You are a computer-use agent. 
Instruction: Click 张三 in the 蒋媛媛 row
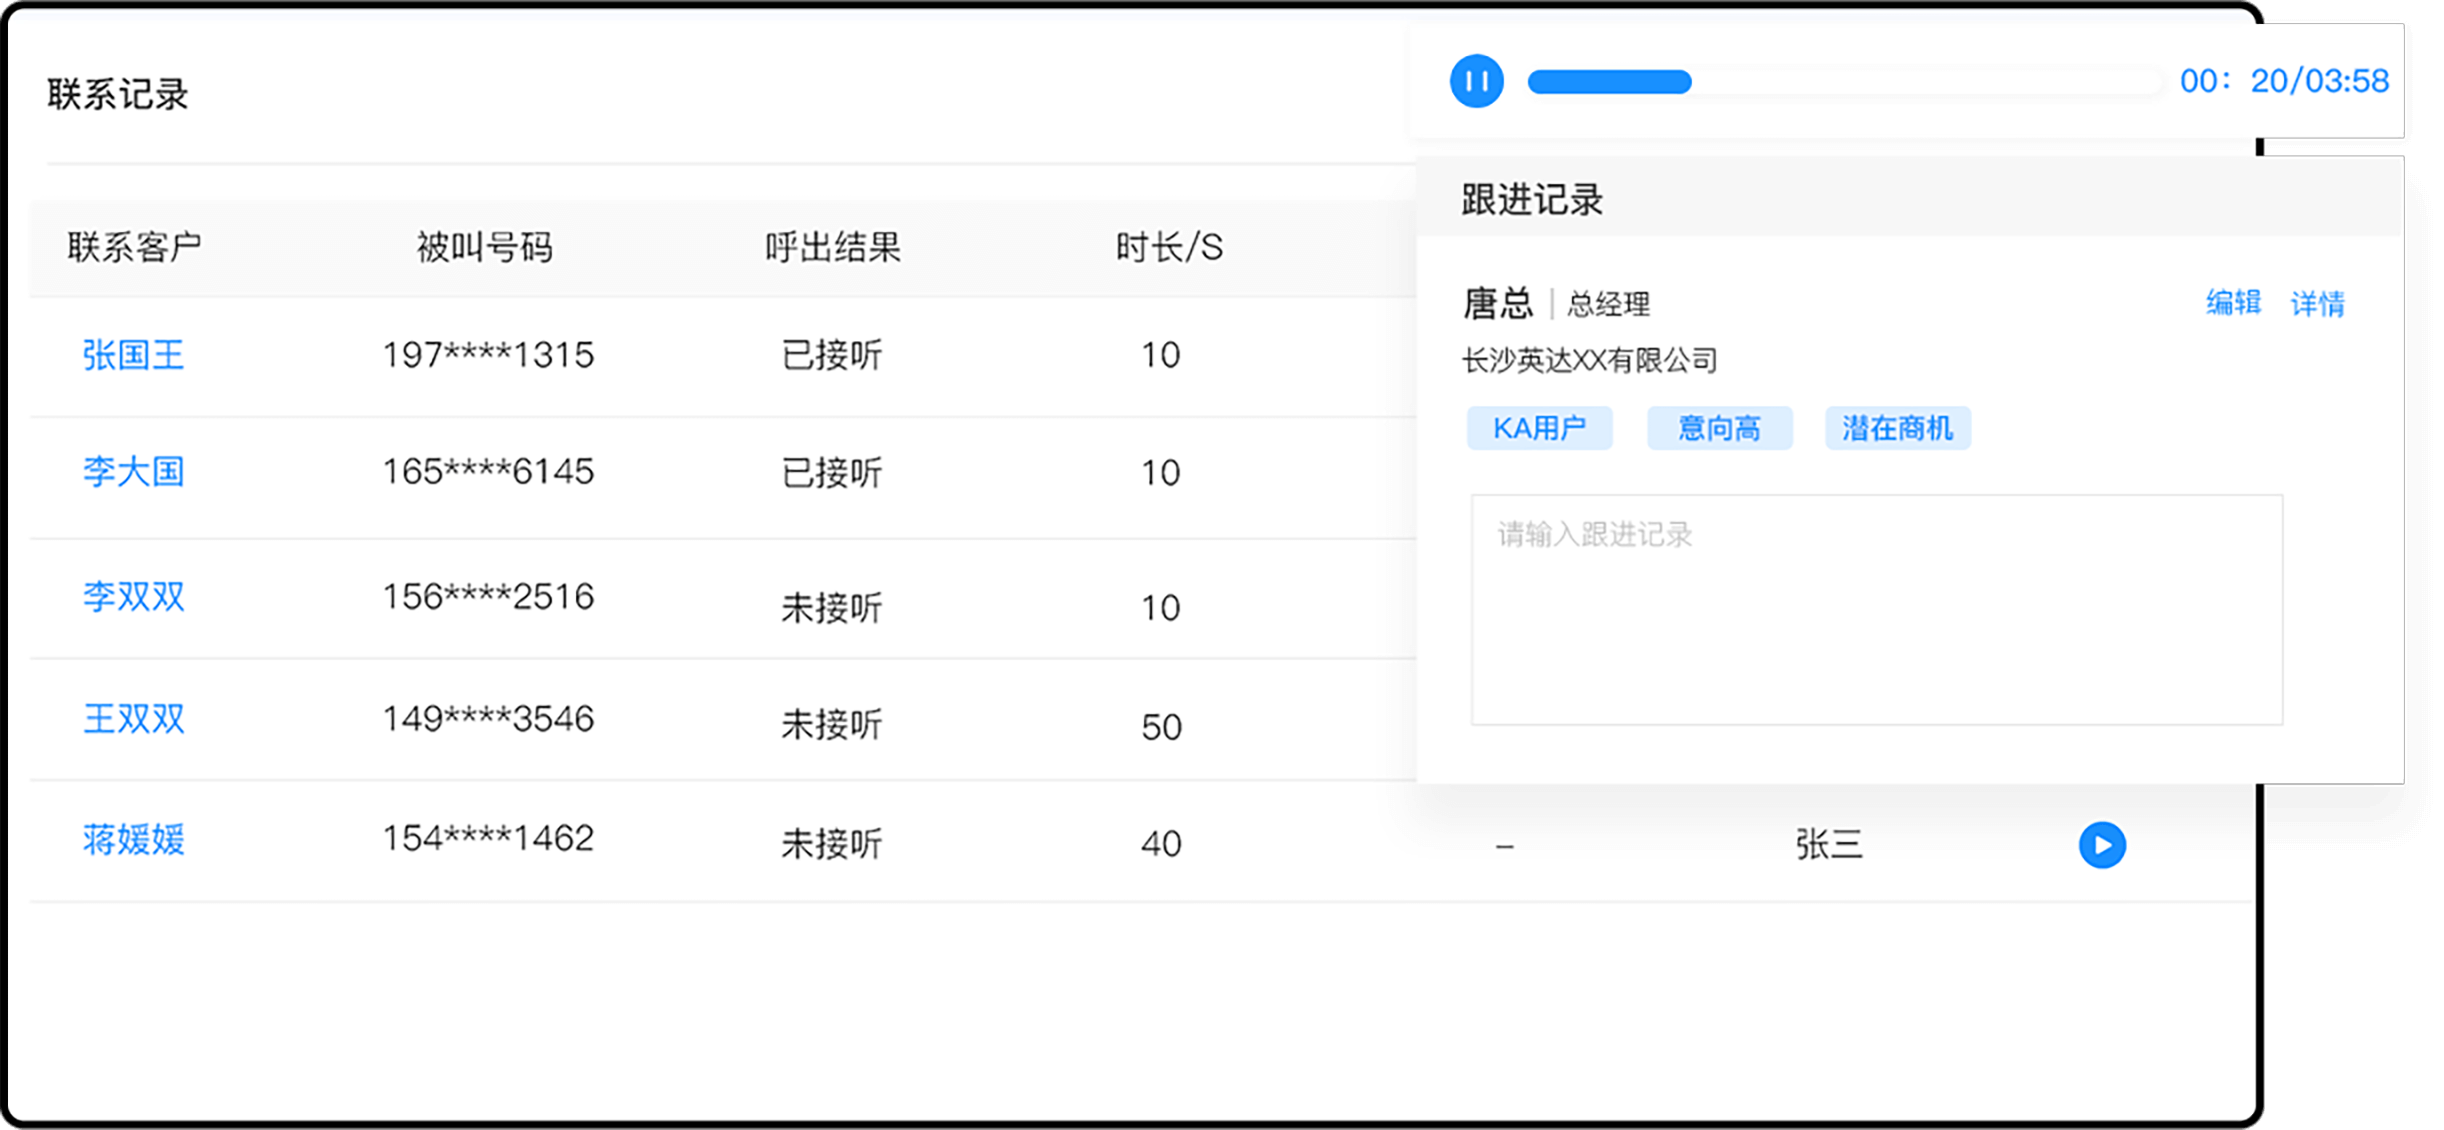click(1829, 845)
